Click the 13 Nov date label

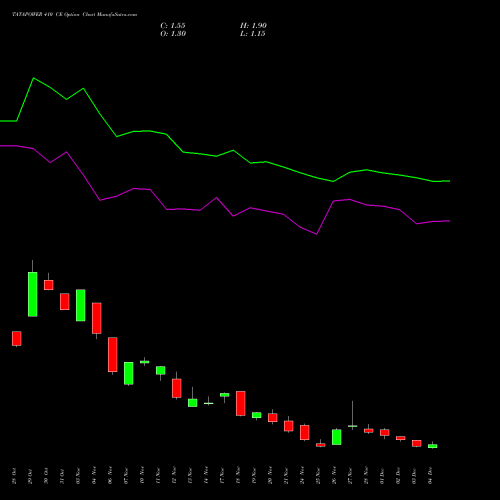[190, 476]
